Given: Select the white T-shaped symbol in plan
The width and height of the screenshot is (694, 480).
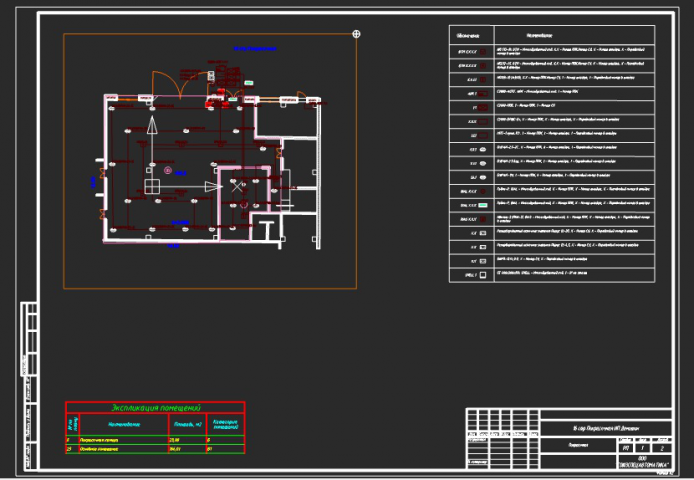Looking at the screenshot, I should (x=267, y=230).
